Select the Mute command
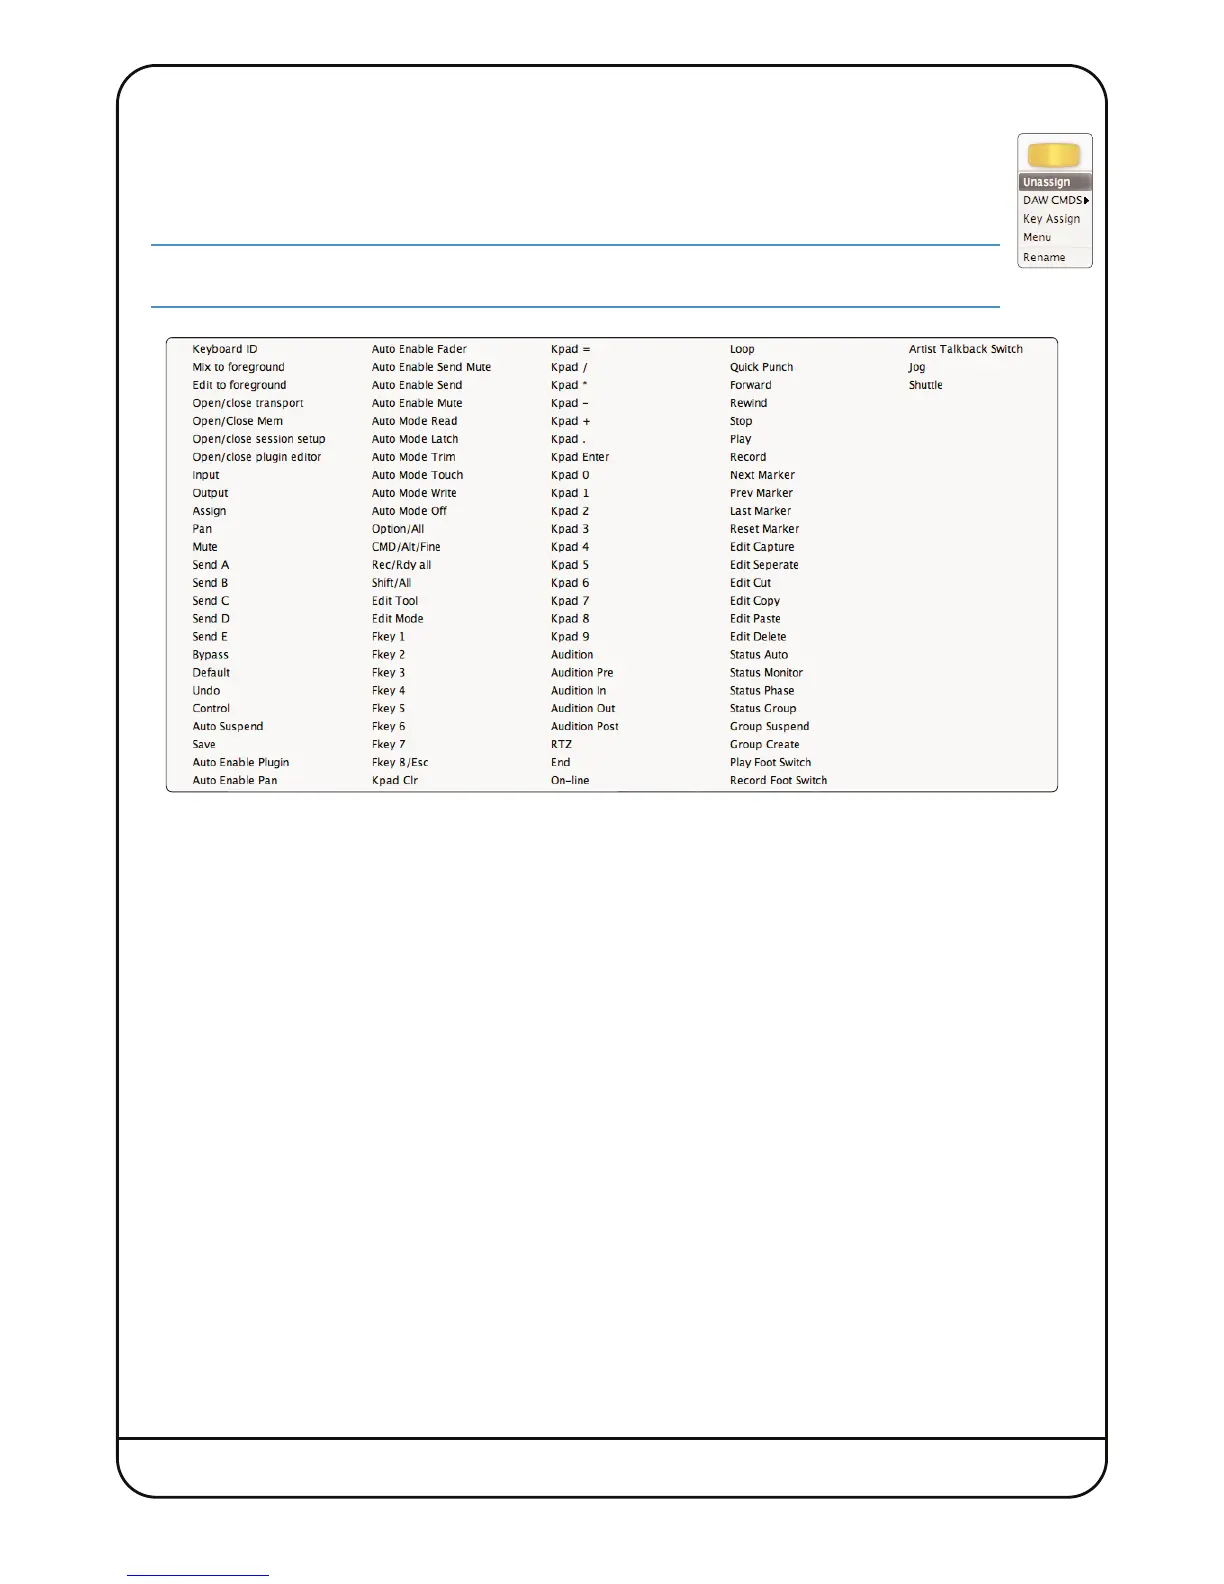 205,547
